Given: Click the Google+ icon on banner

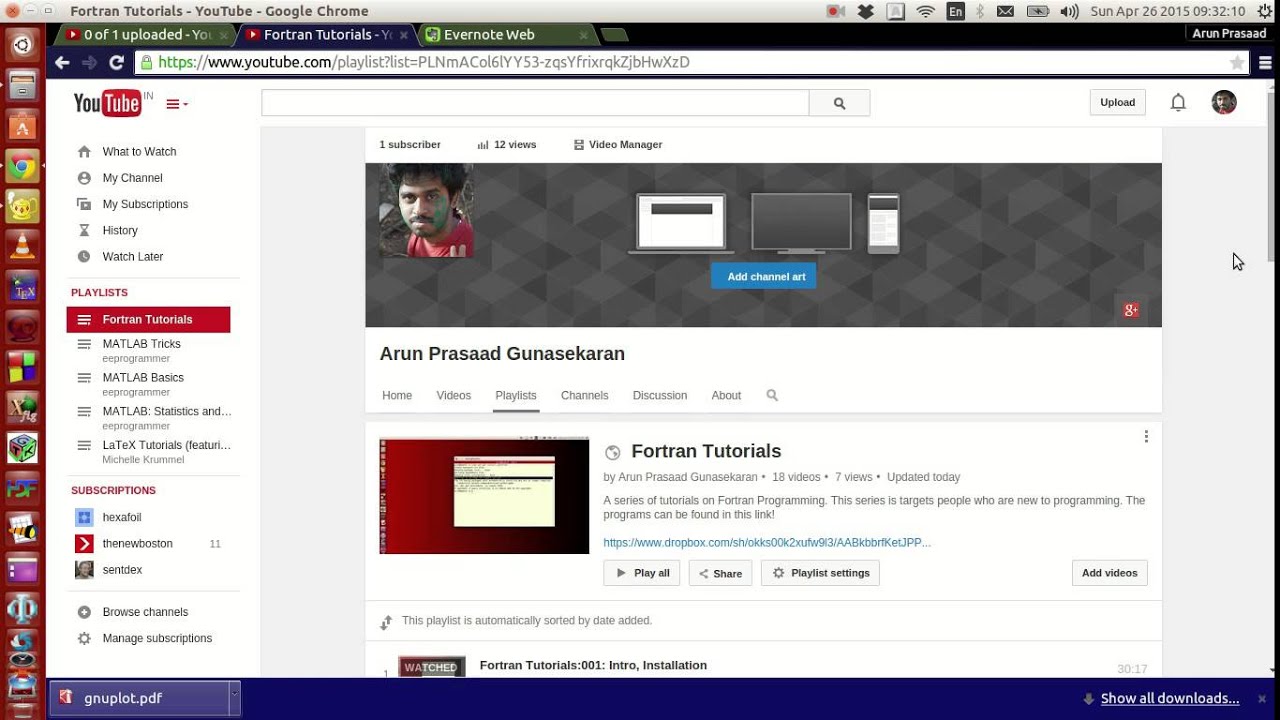Looking at the screenshot, I should [1131, 310].
